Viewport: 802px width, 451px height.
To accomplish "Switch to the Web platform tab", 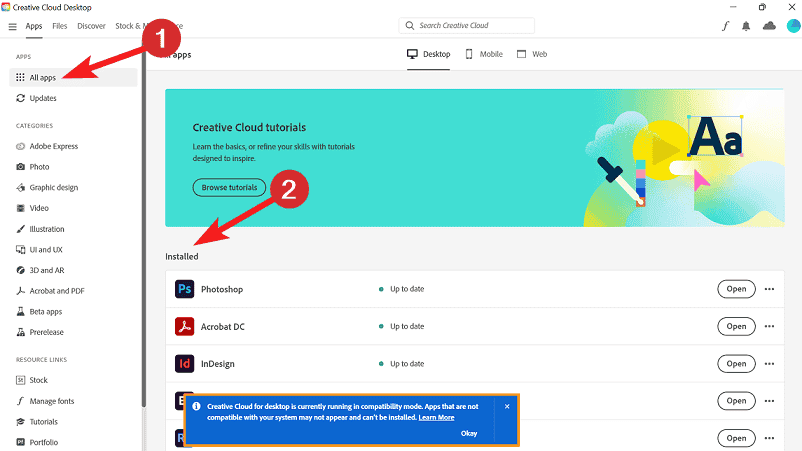I will [x=532, y=54].
